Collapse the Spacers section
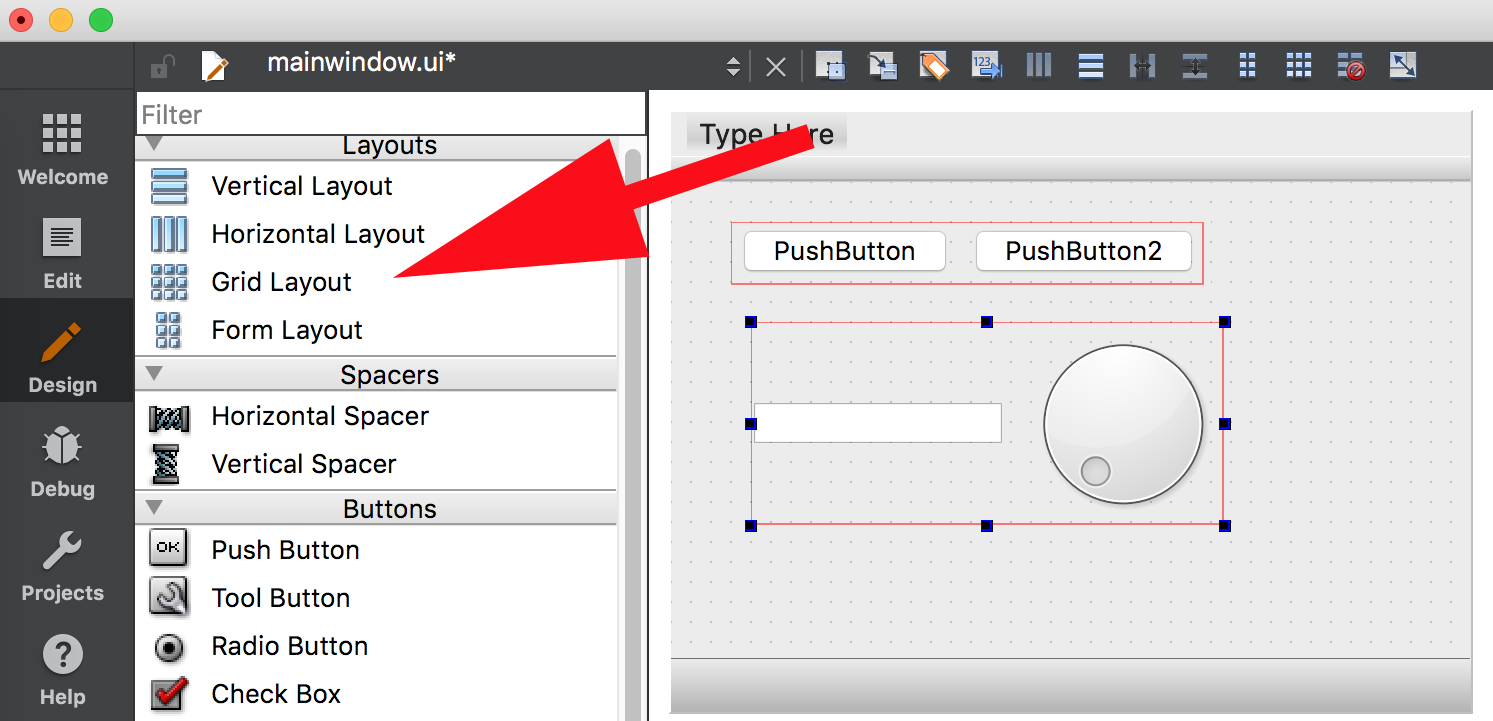Screen dimensions: 1493x721 point(153,374)
